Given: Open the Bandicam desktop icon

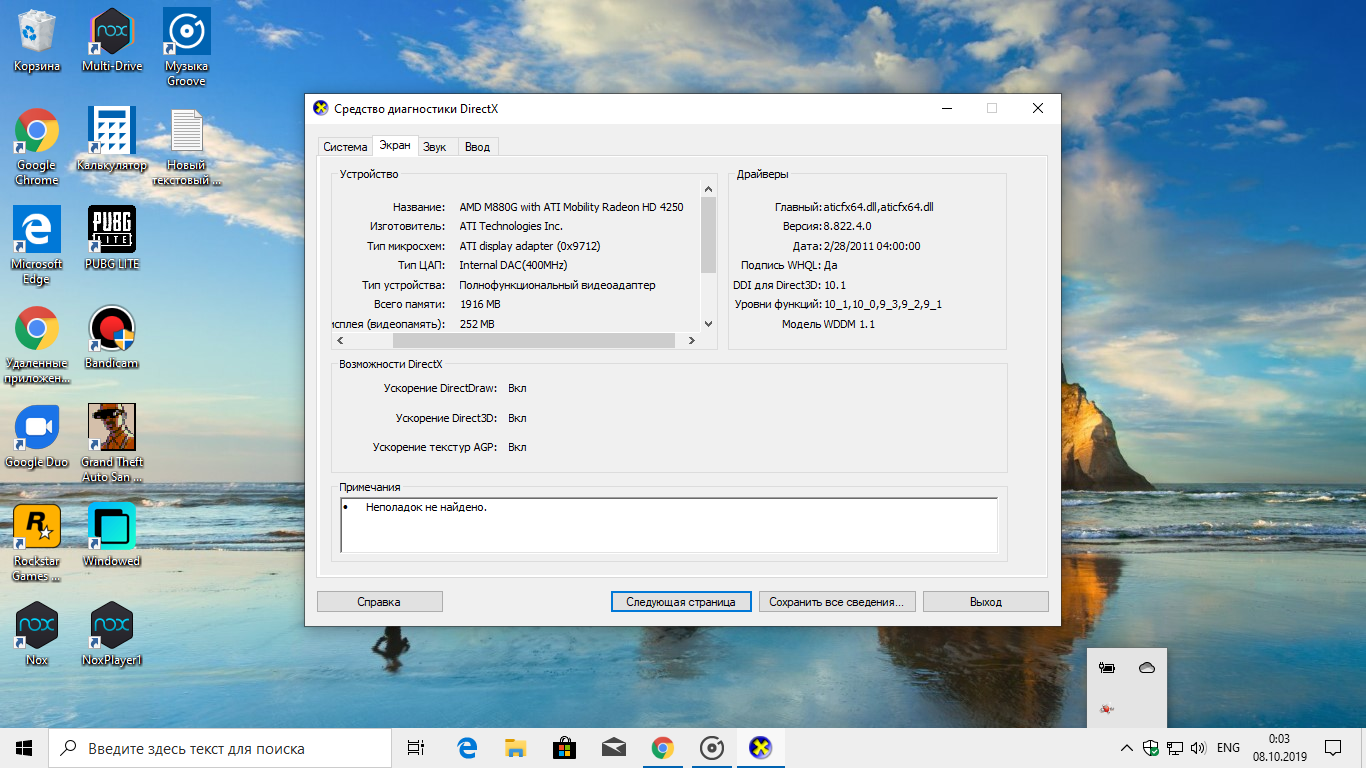Looking at the screenshot, I should point(111,330).
